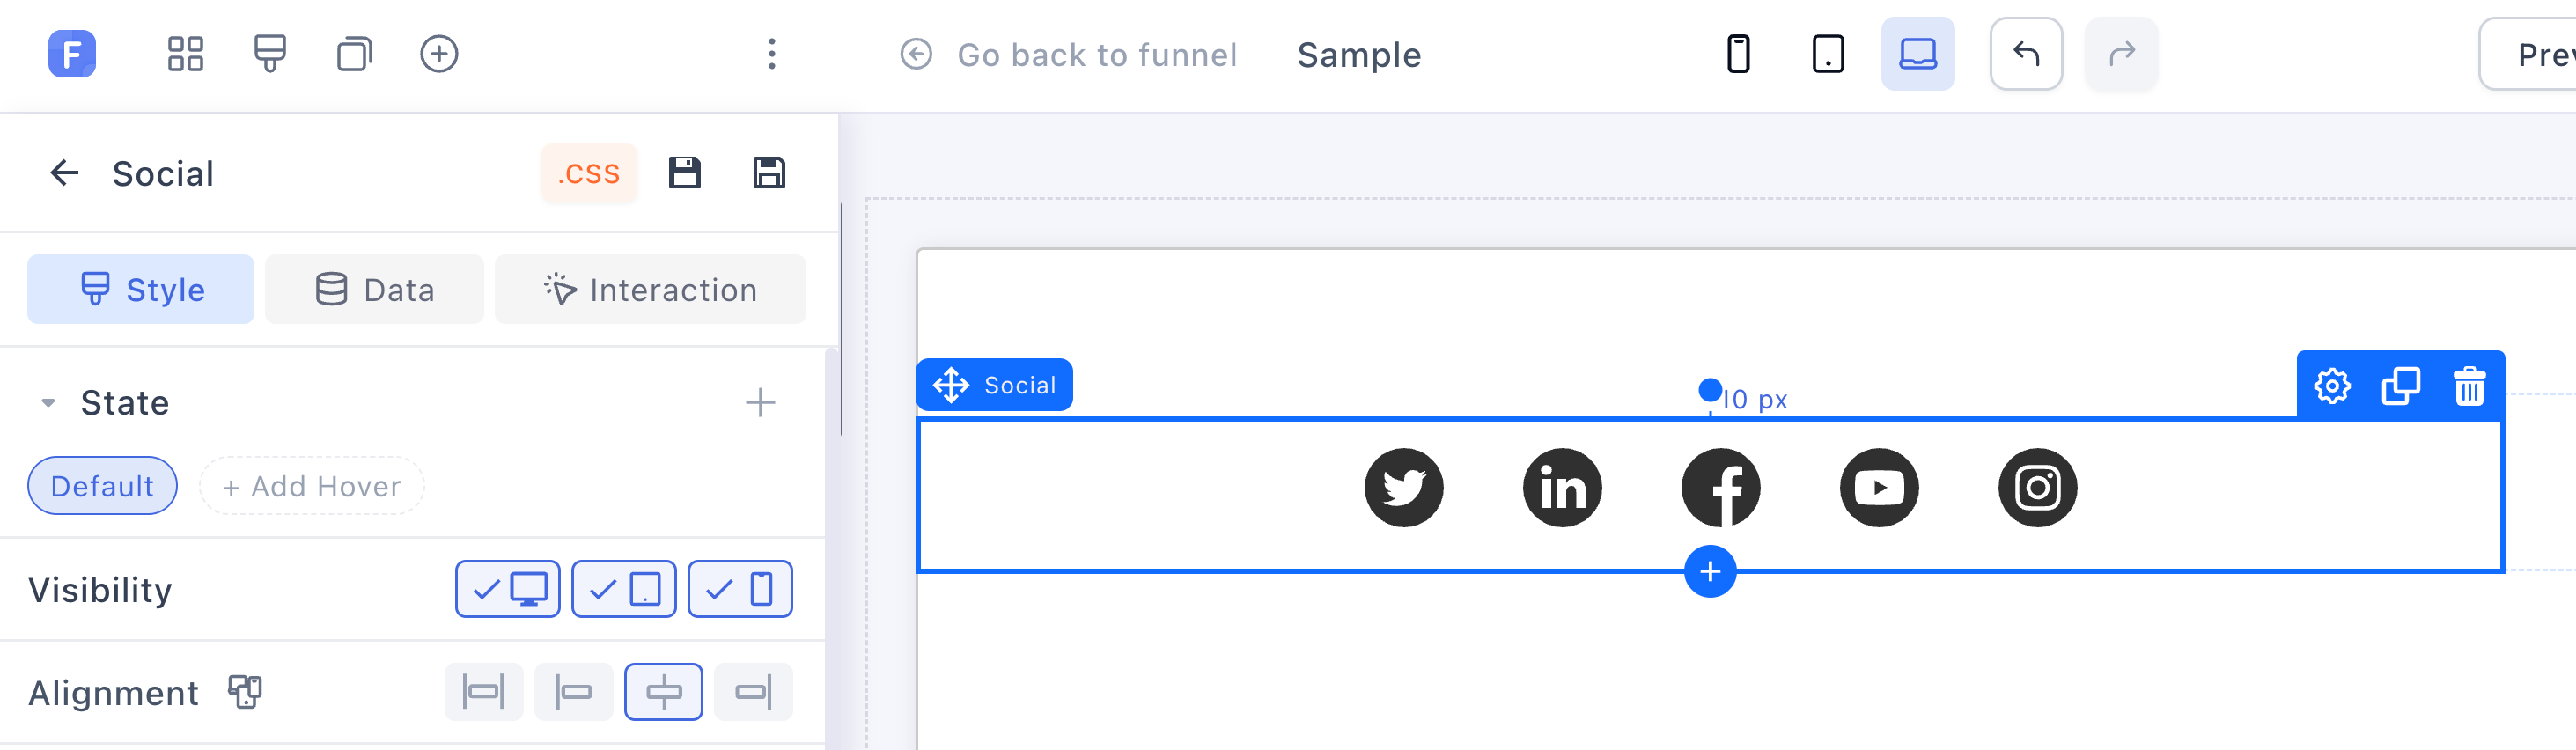The image size is (2576, 750).
Task: Collapse the State section
Action: [48, 403]
